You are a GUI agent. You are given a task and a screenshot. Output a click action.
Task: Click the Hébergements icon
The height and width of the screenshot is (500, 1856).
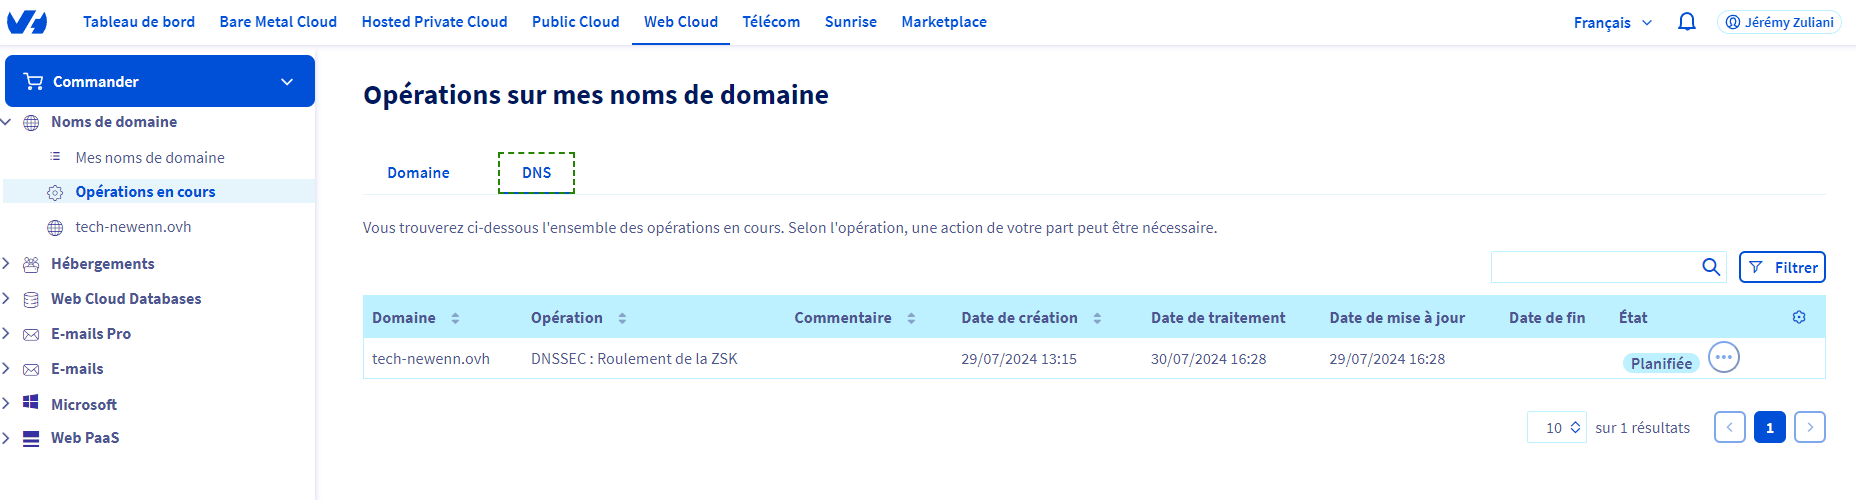[31, 264]
